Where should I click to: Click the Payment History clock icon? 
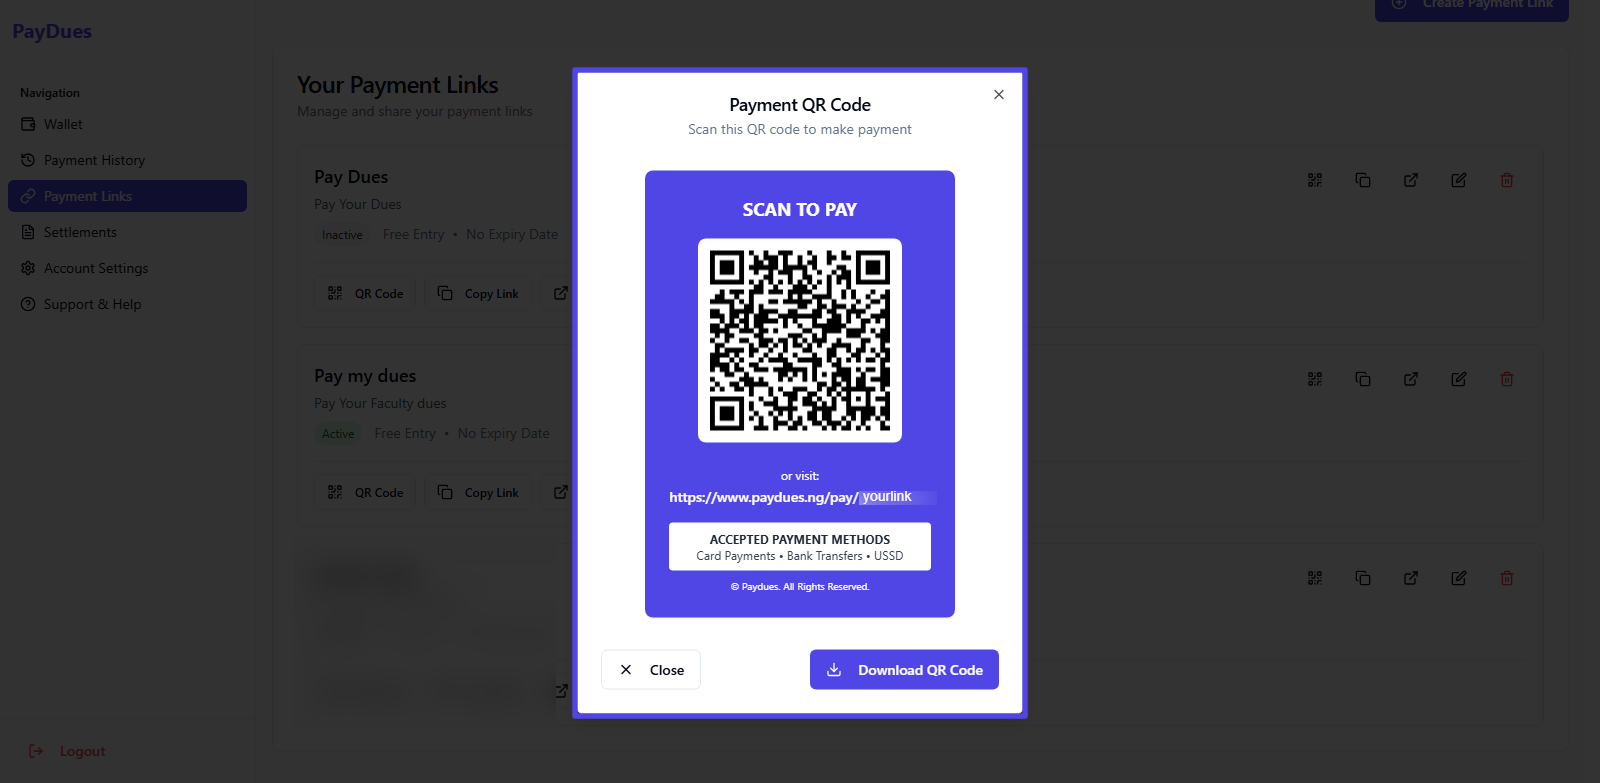pyautogui.click(x=29, y=160)
